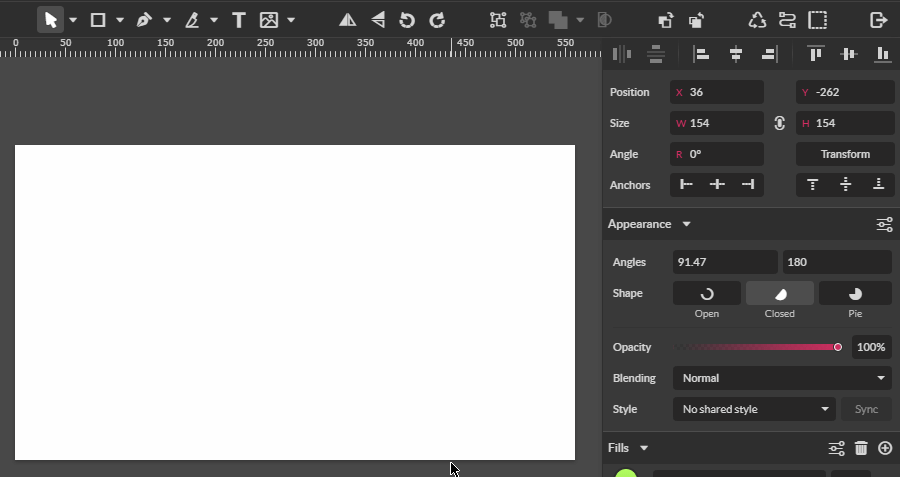Open the Image tool dropdown arrow

click(291, 20)
